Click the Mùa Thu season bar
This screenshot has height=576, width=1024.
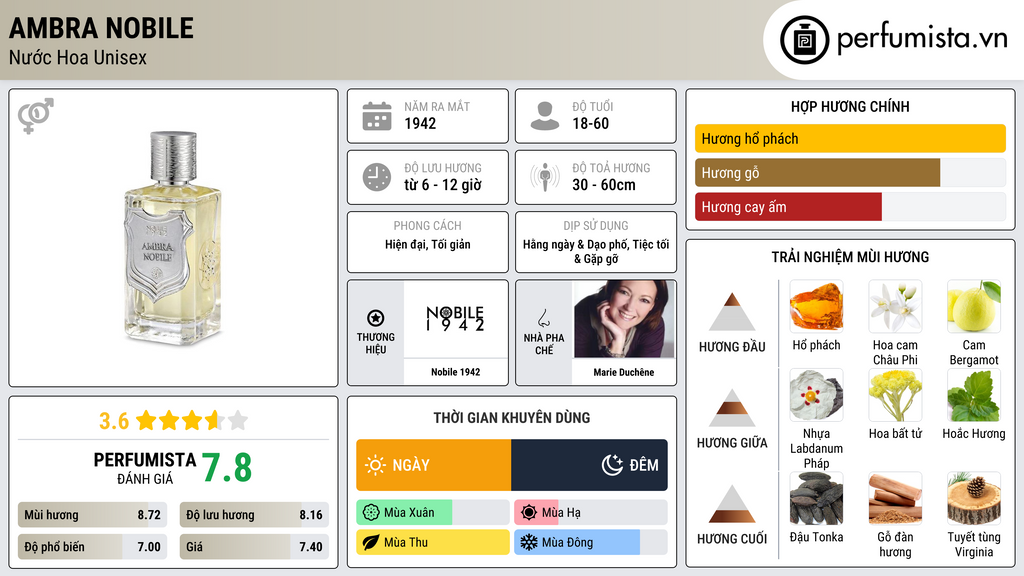tap(433, 542)
